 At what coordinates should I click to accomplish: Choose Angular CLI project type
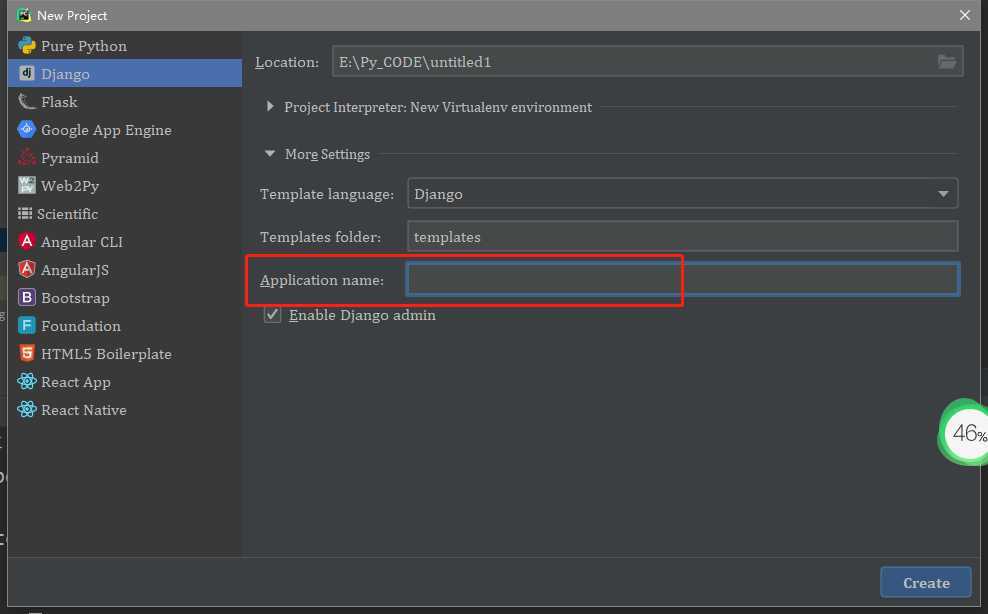82,242
